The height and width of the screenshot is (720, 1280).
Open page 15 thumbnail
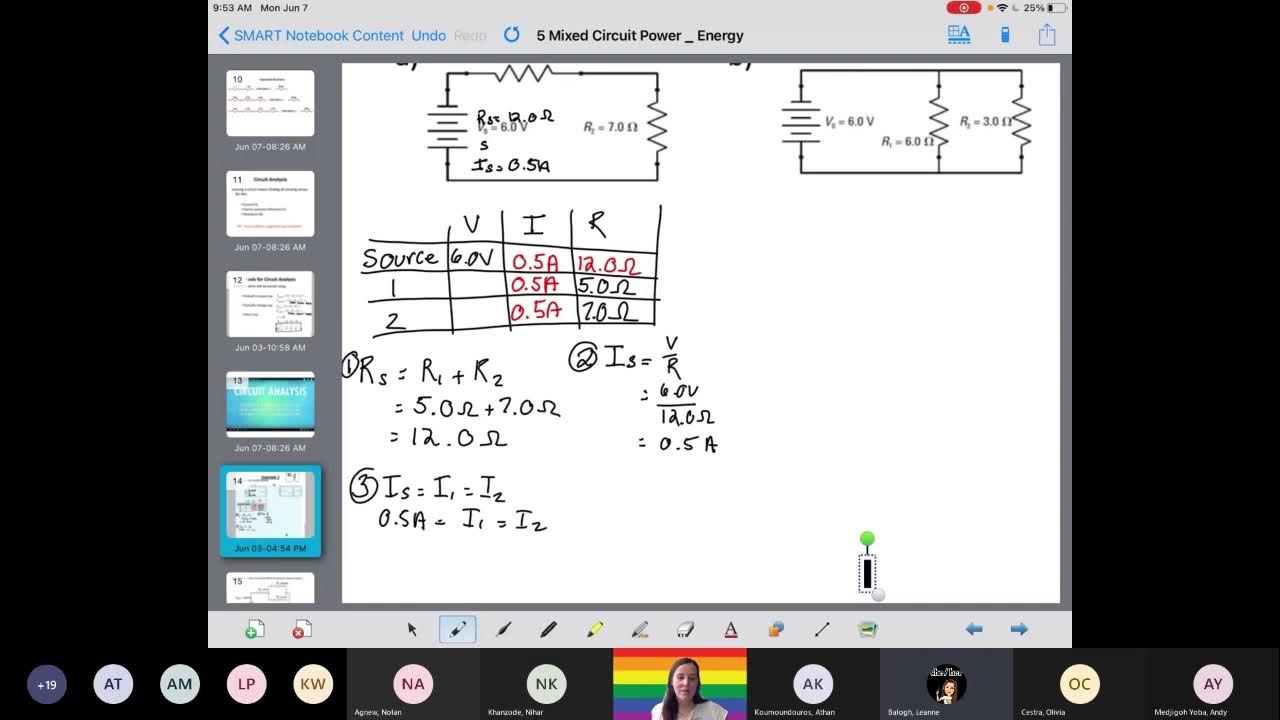(270, 588)
